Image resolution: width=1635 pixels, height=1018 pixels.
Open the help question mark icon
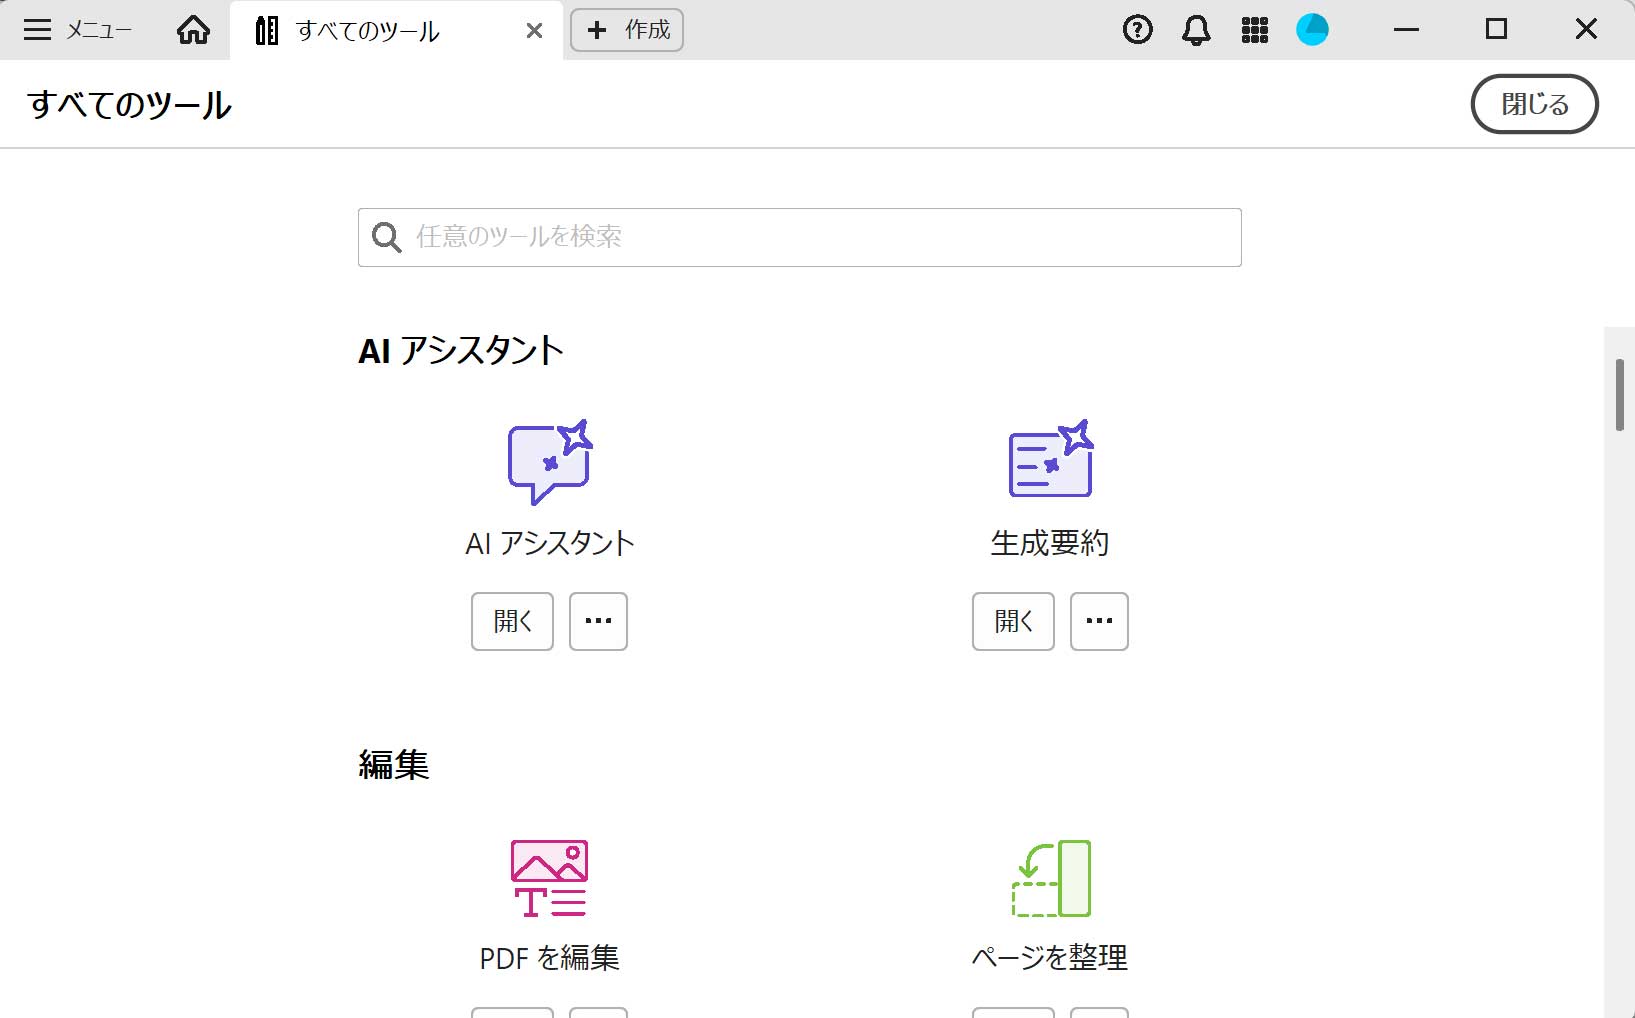1137,30
